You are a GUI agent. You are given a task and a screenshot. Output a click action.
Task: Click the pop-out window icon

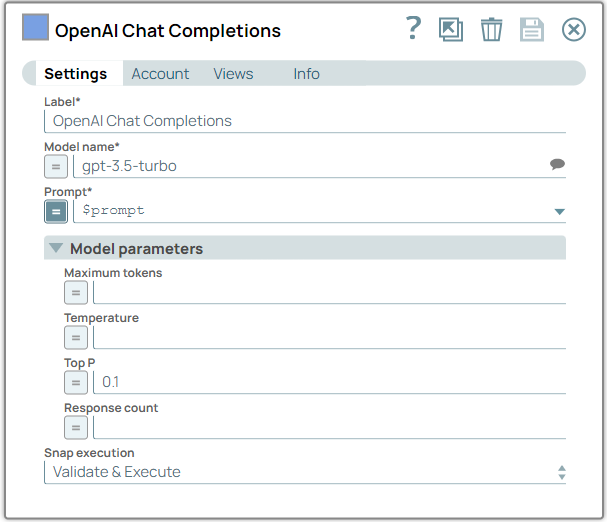(x=451, y=29)
